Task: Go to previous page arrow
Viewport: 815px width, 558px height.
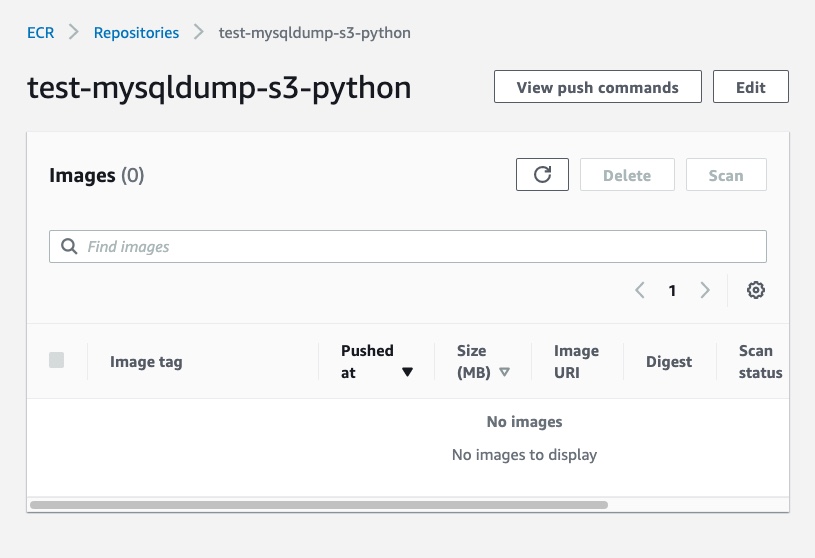Action: tap(640, 290)
